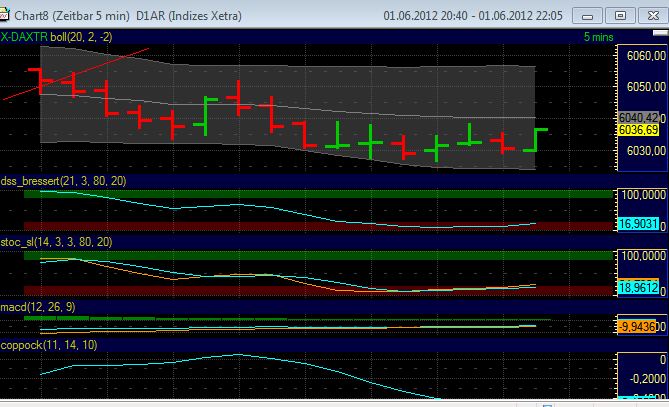
Task: Click the small white bar beside 5 mins
Action: pyautogui.click(x=660, y=33)
